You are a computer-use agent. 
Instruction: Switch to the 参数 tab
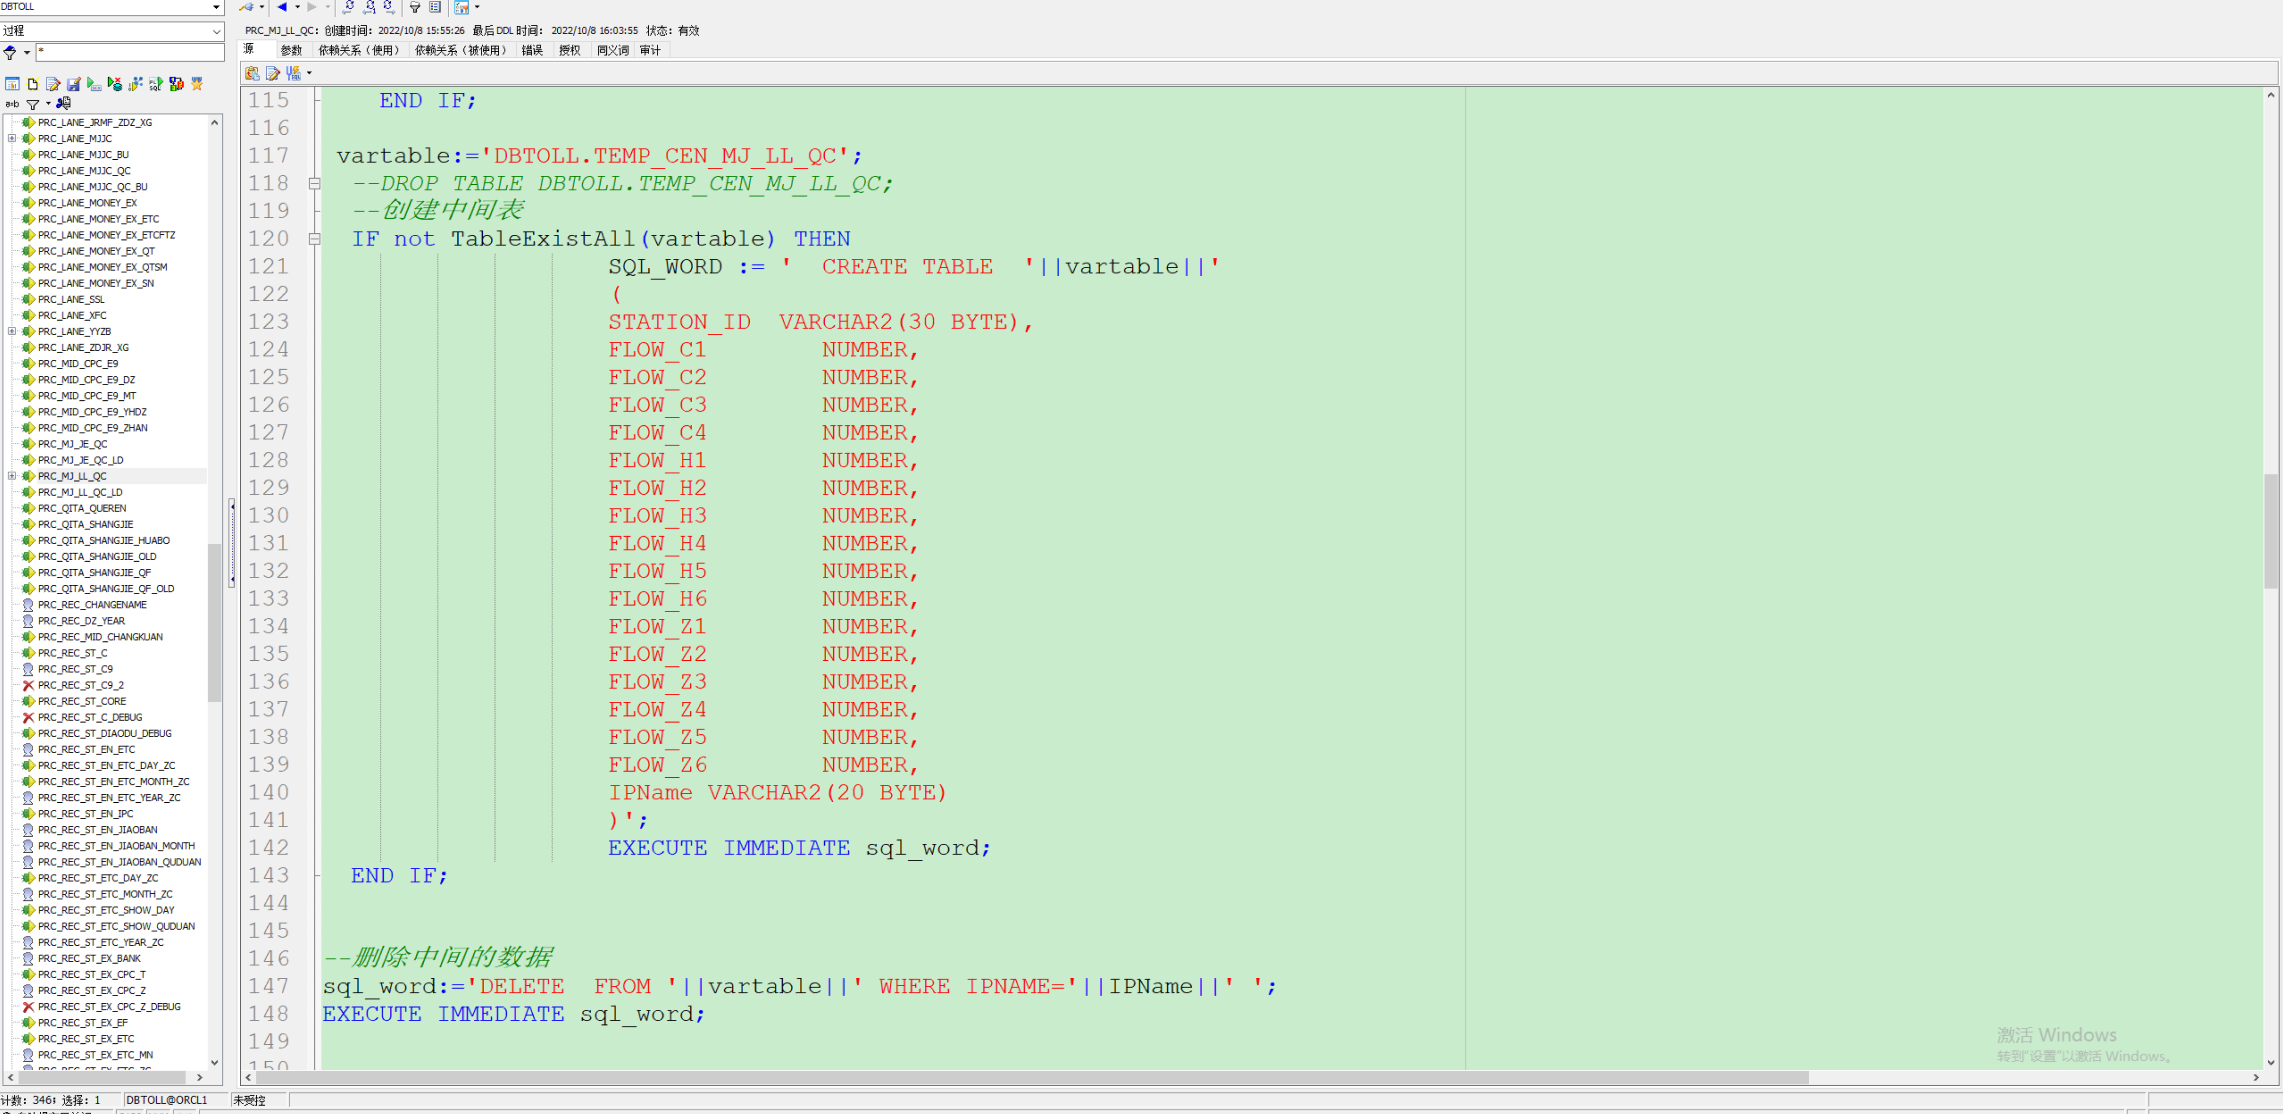coord(291,50)
